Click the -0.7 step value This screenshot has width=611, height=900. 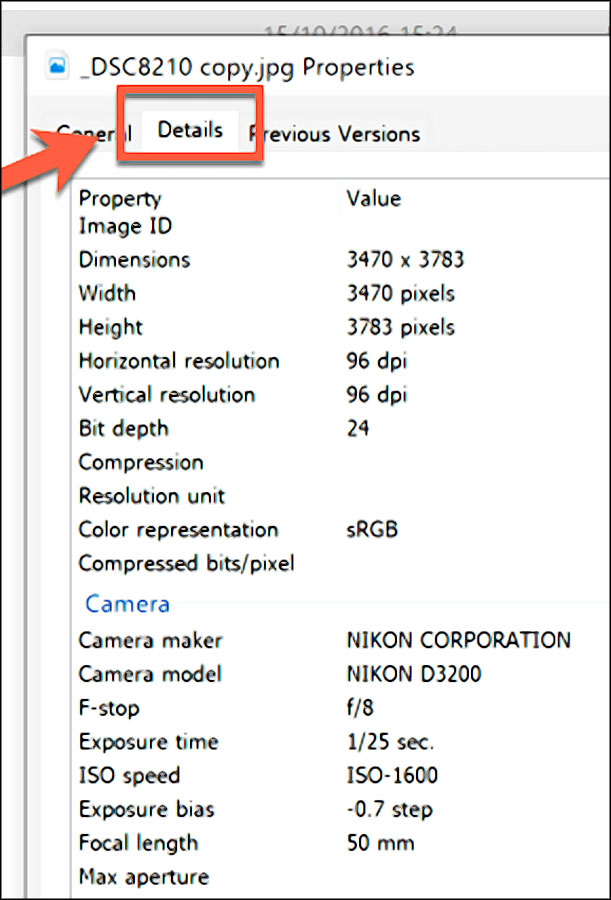(x=390, y=810)
